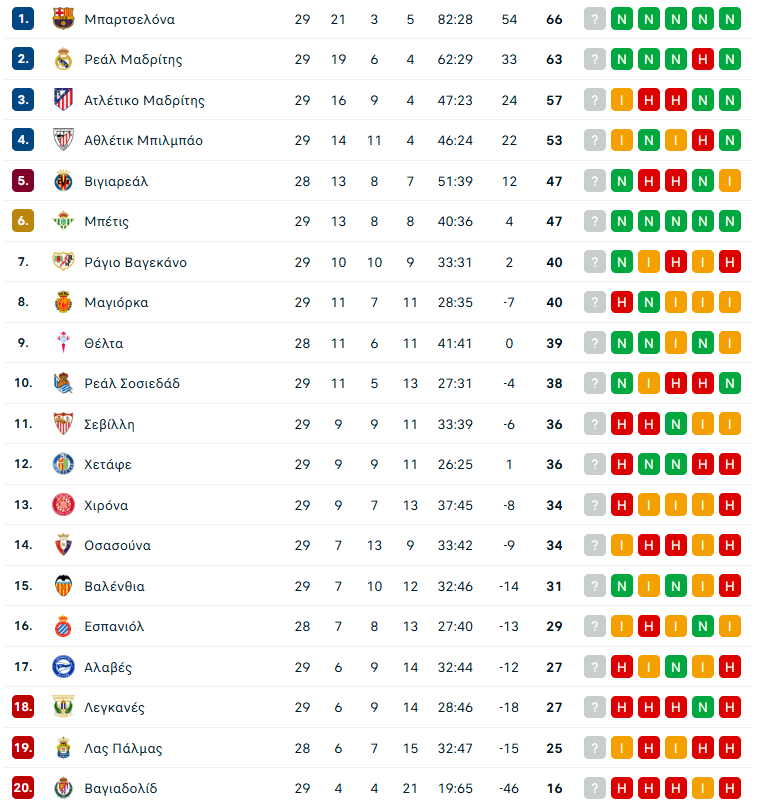Click the green N form badge for Λεγκανές

pos(703,707)
